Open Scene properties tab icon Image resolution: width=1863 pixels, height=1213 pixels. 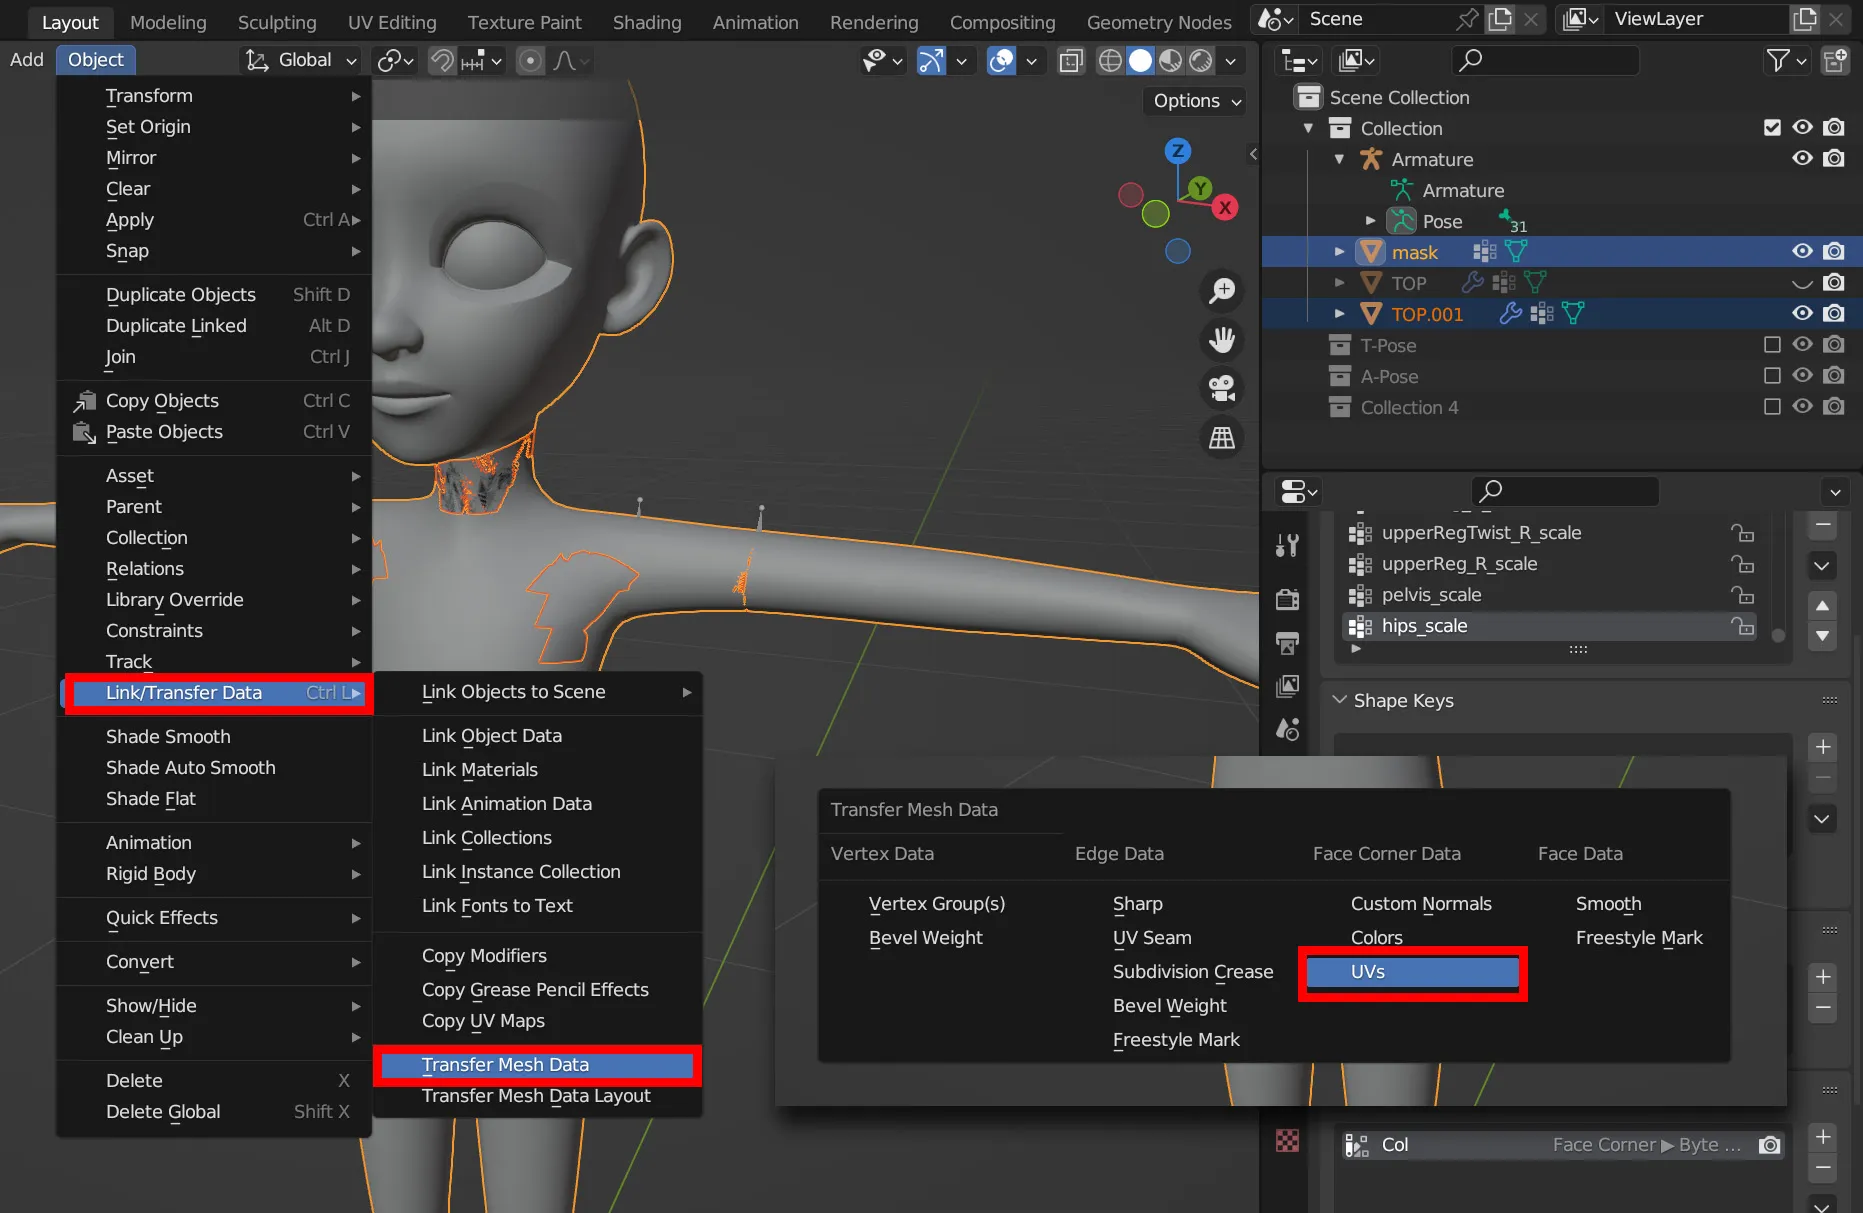(1288, 730)
